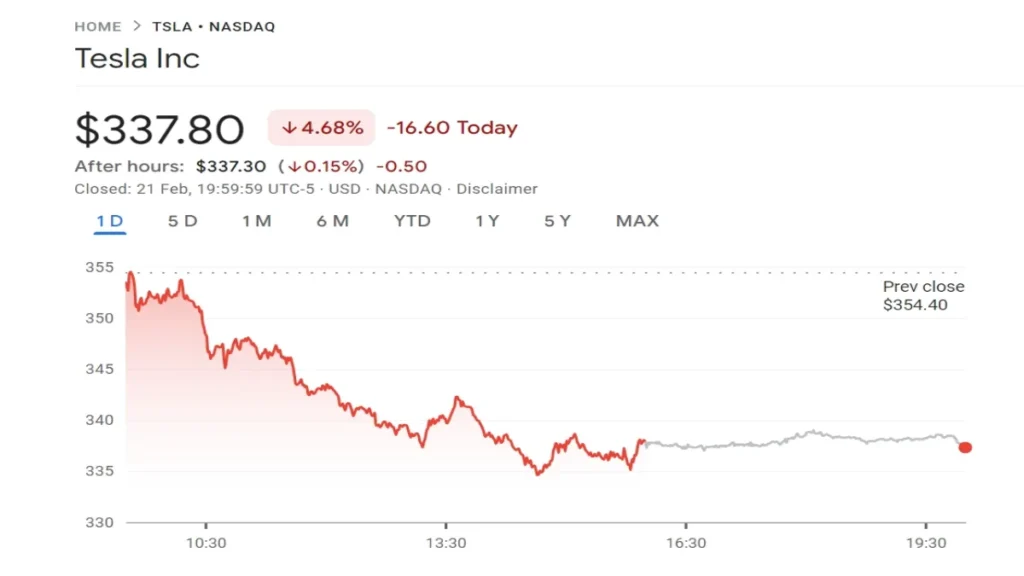
Task: Click the down arrow in 4.68% badge
Action: pyautogui.click(x=290, y=128)
